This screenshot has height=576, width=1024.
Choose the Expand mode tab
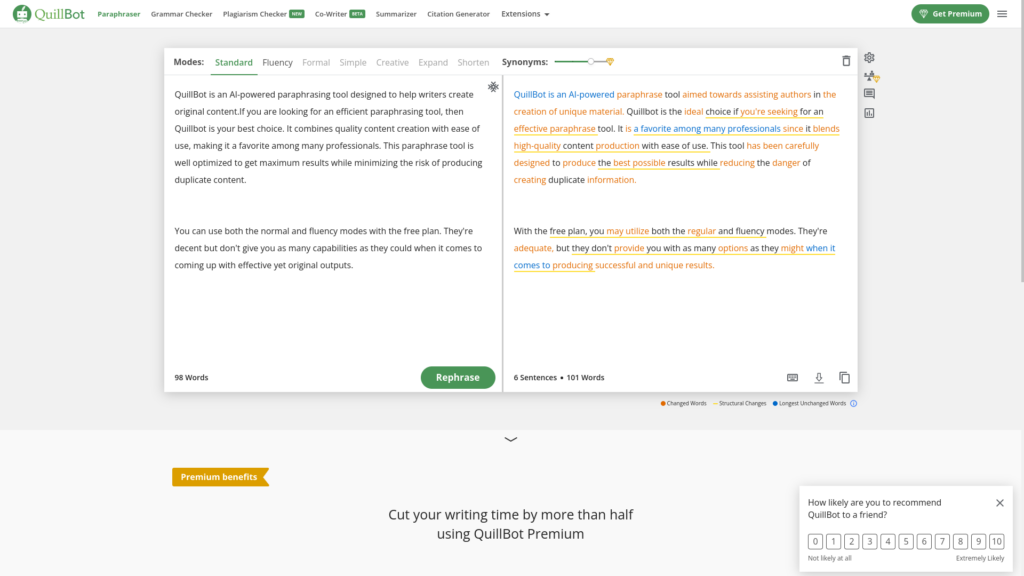(x=433, y=63)
